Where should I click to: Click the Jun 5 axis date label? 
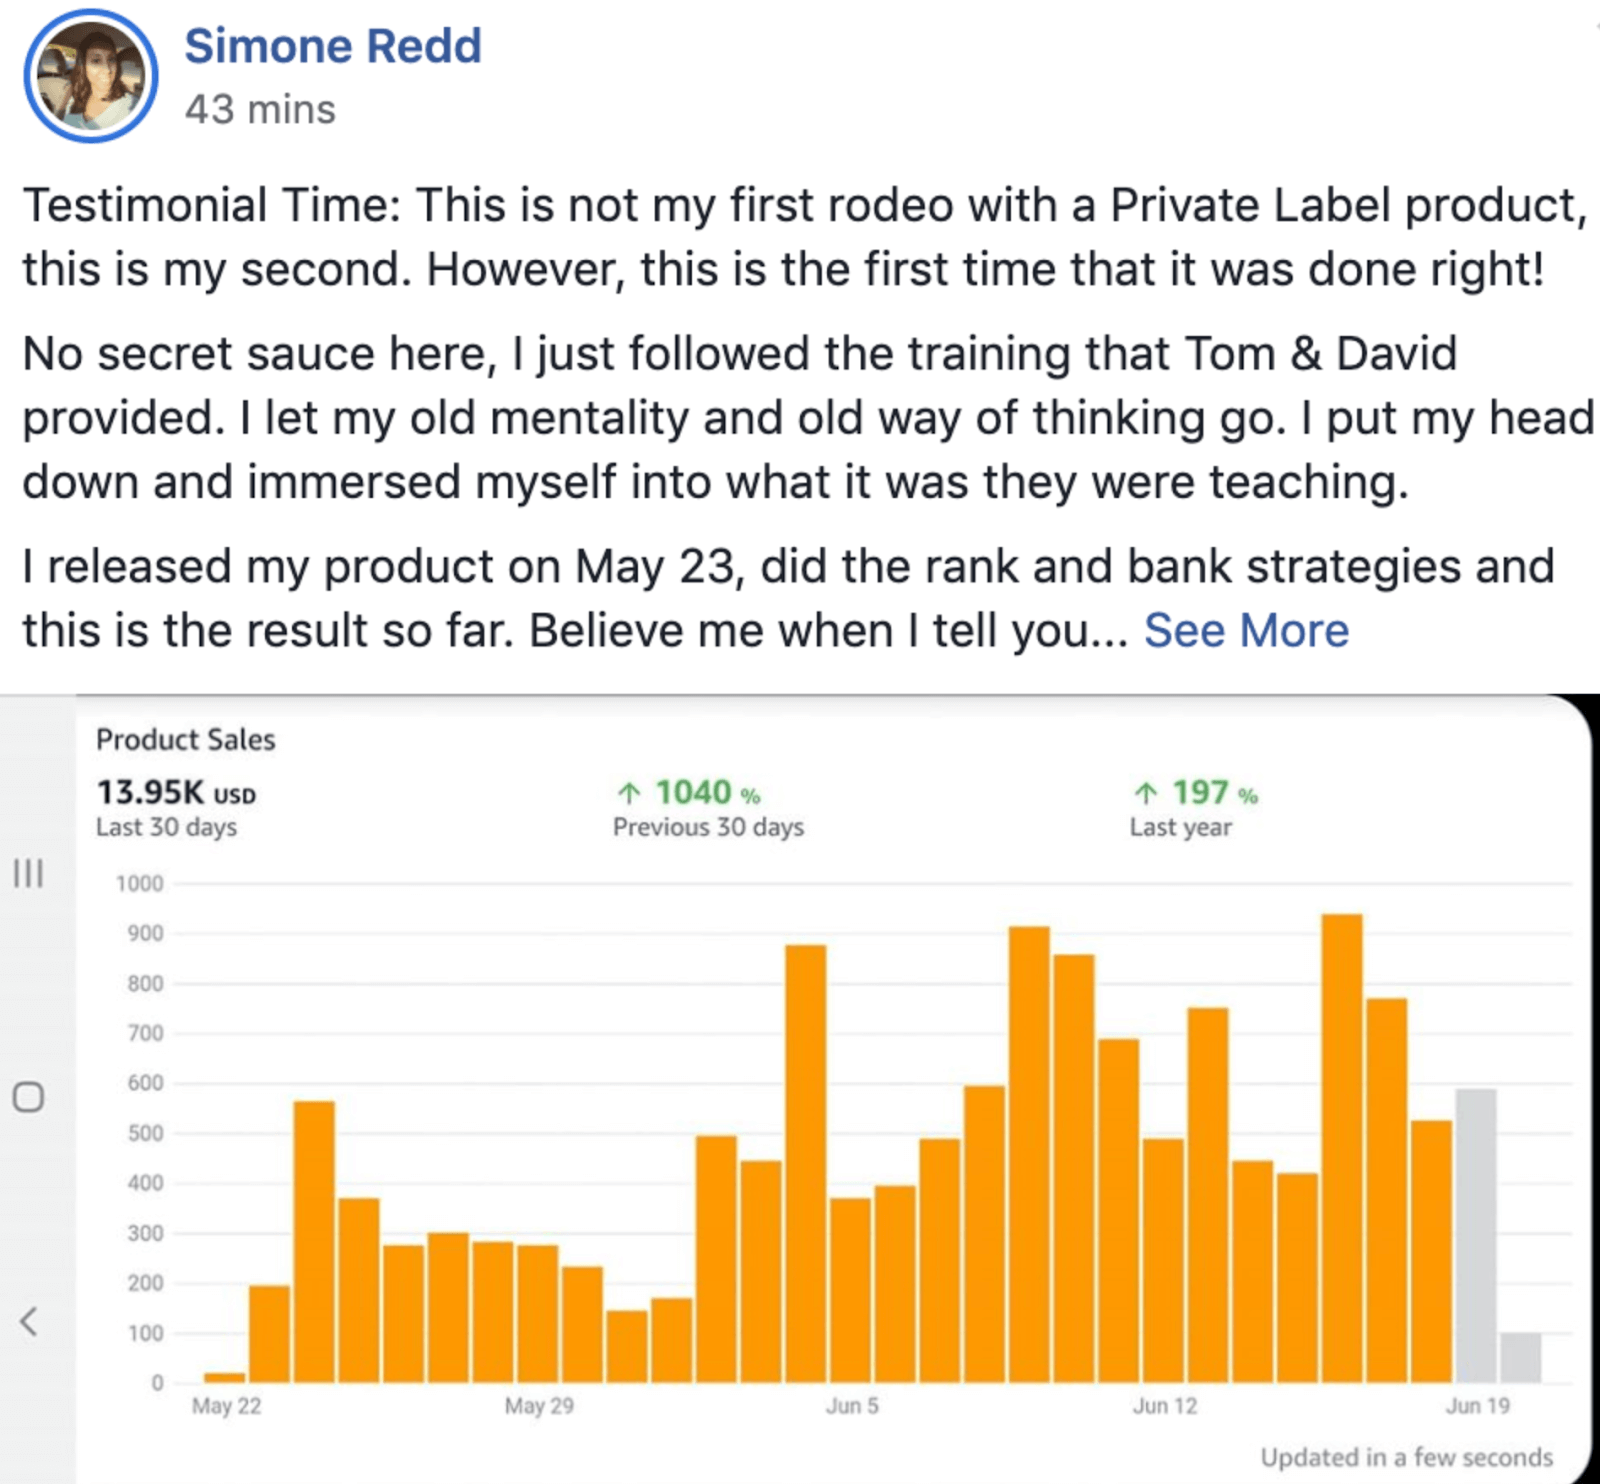point(852,1406)
